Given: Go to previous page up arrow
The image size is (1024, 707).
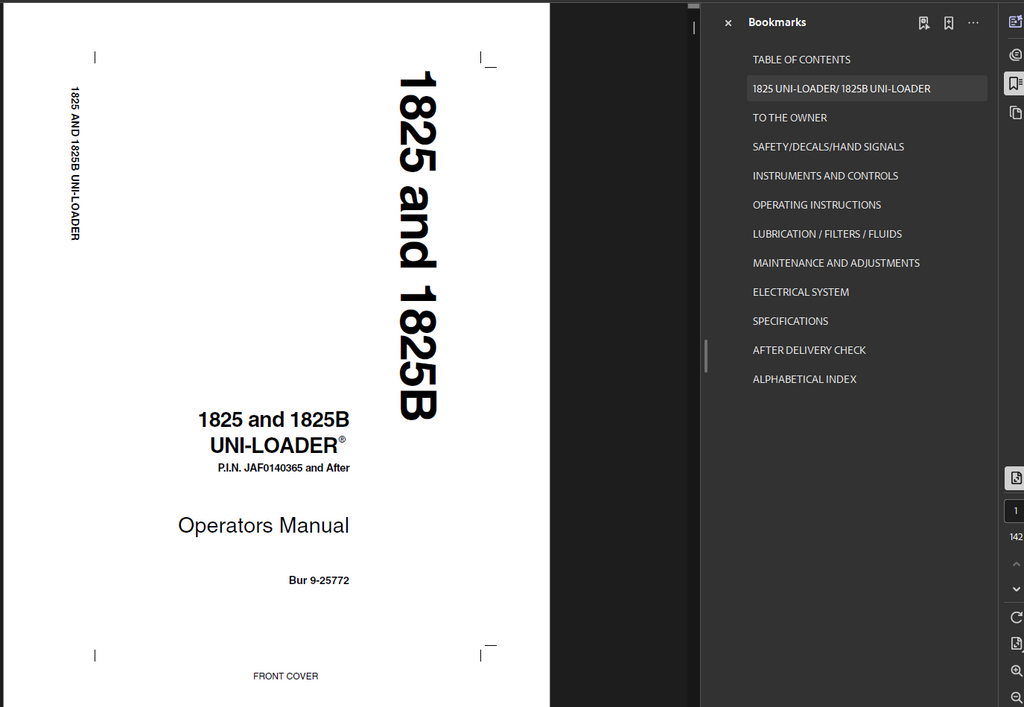Looking at the screenshot, I should click(1016, 563).
